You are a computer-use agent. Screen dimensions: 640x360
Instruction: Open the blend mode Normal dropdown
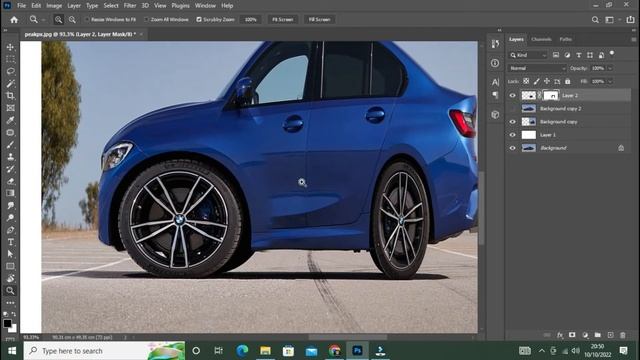point(537,68)
